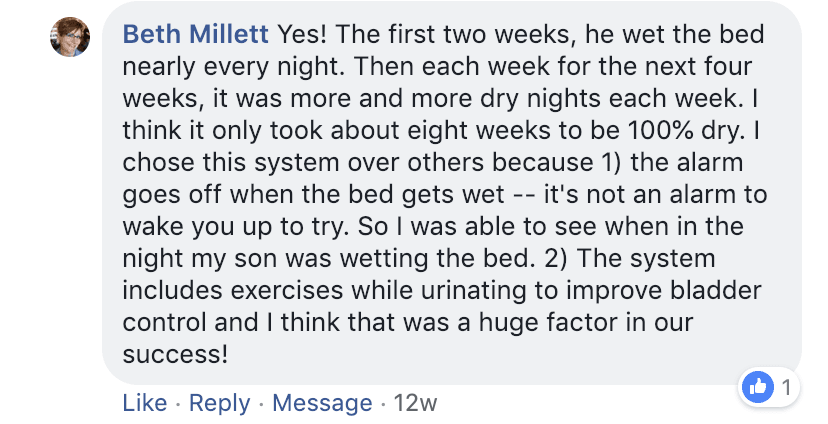Like Beth Millett's comment
The width and height of the screenshot is (828, 424).
(144, 403)
